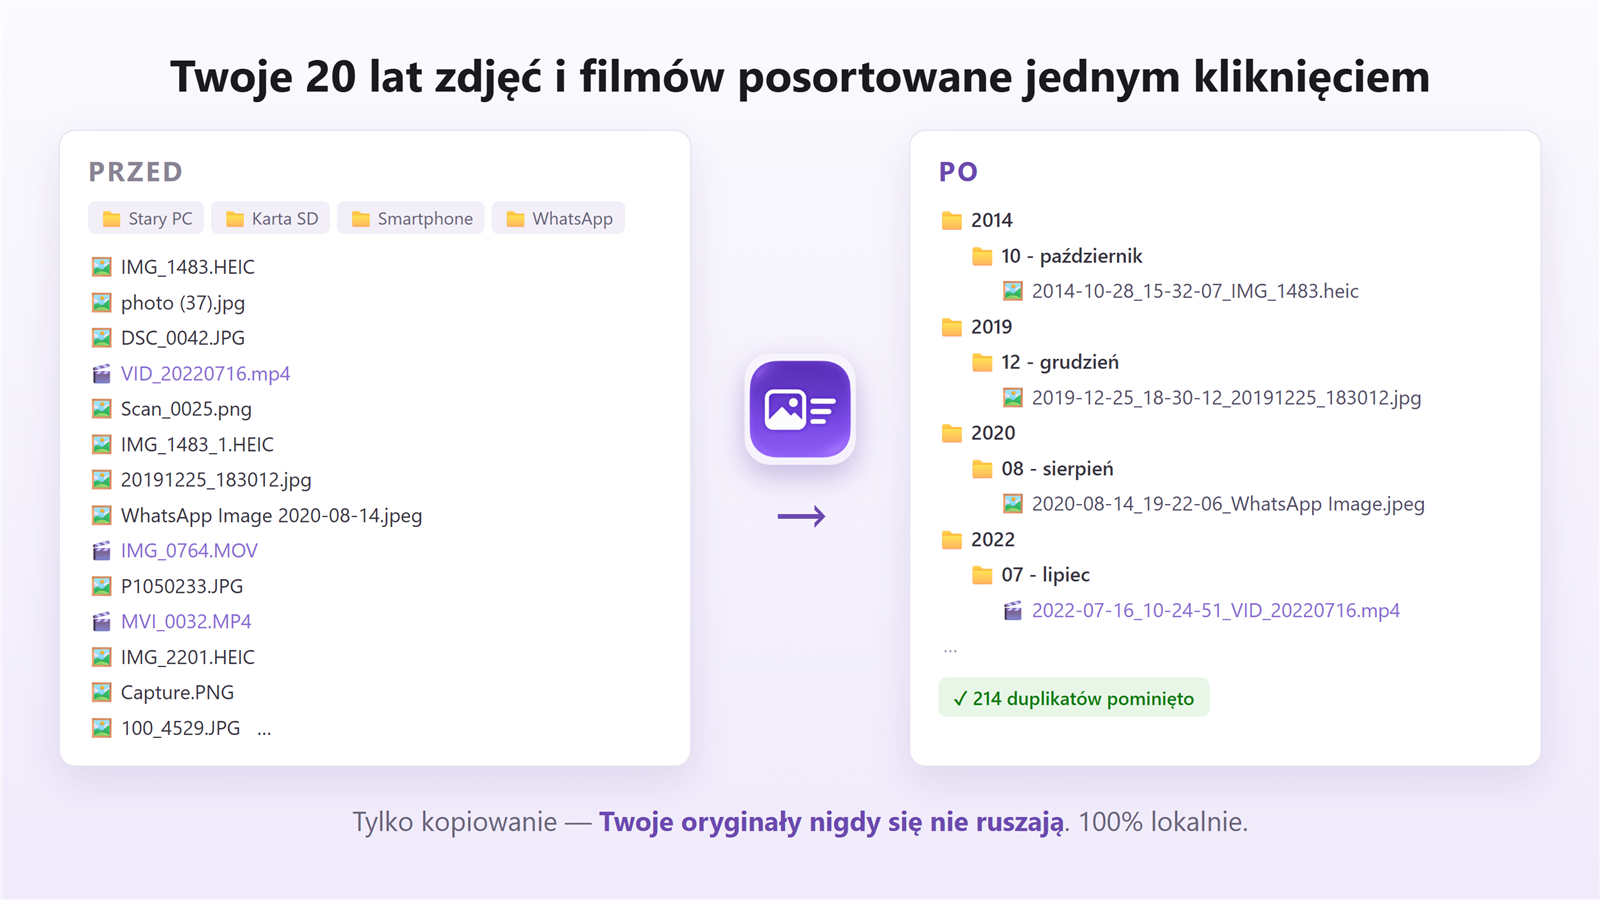This screenshot has width=1600, height=900.
Task: Click the image icon beside P1050233.JPG
Action: (x=101, y=586)
